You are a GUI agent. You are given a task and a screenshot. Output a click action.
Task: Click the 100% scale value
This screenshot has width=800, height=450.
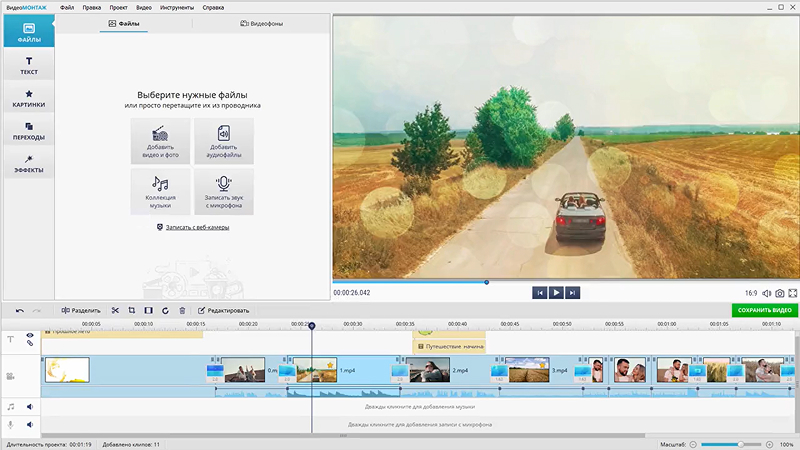coord(787,444)
